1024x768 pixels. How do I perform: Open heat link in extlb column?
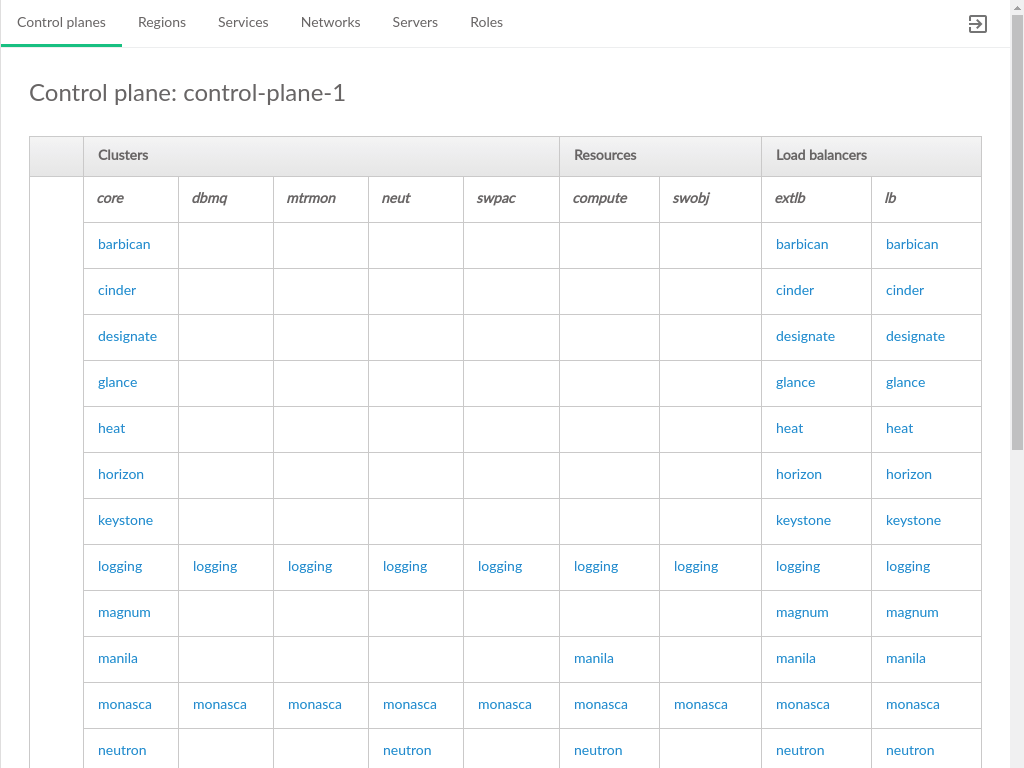[x=789, y=428]
